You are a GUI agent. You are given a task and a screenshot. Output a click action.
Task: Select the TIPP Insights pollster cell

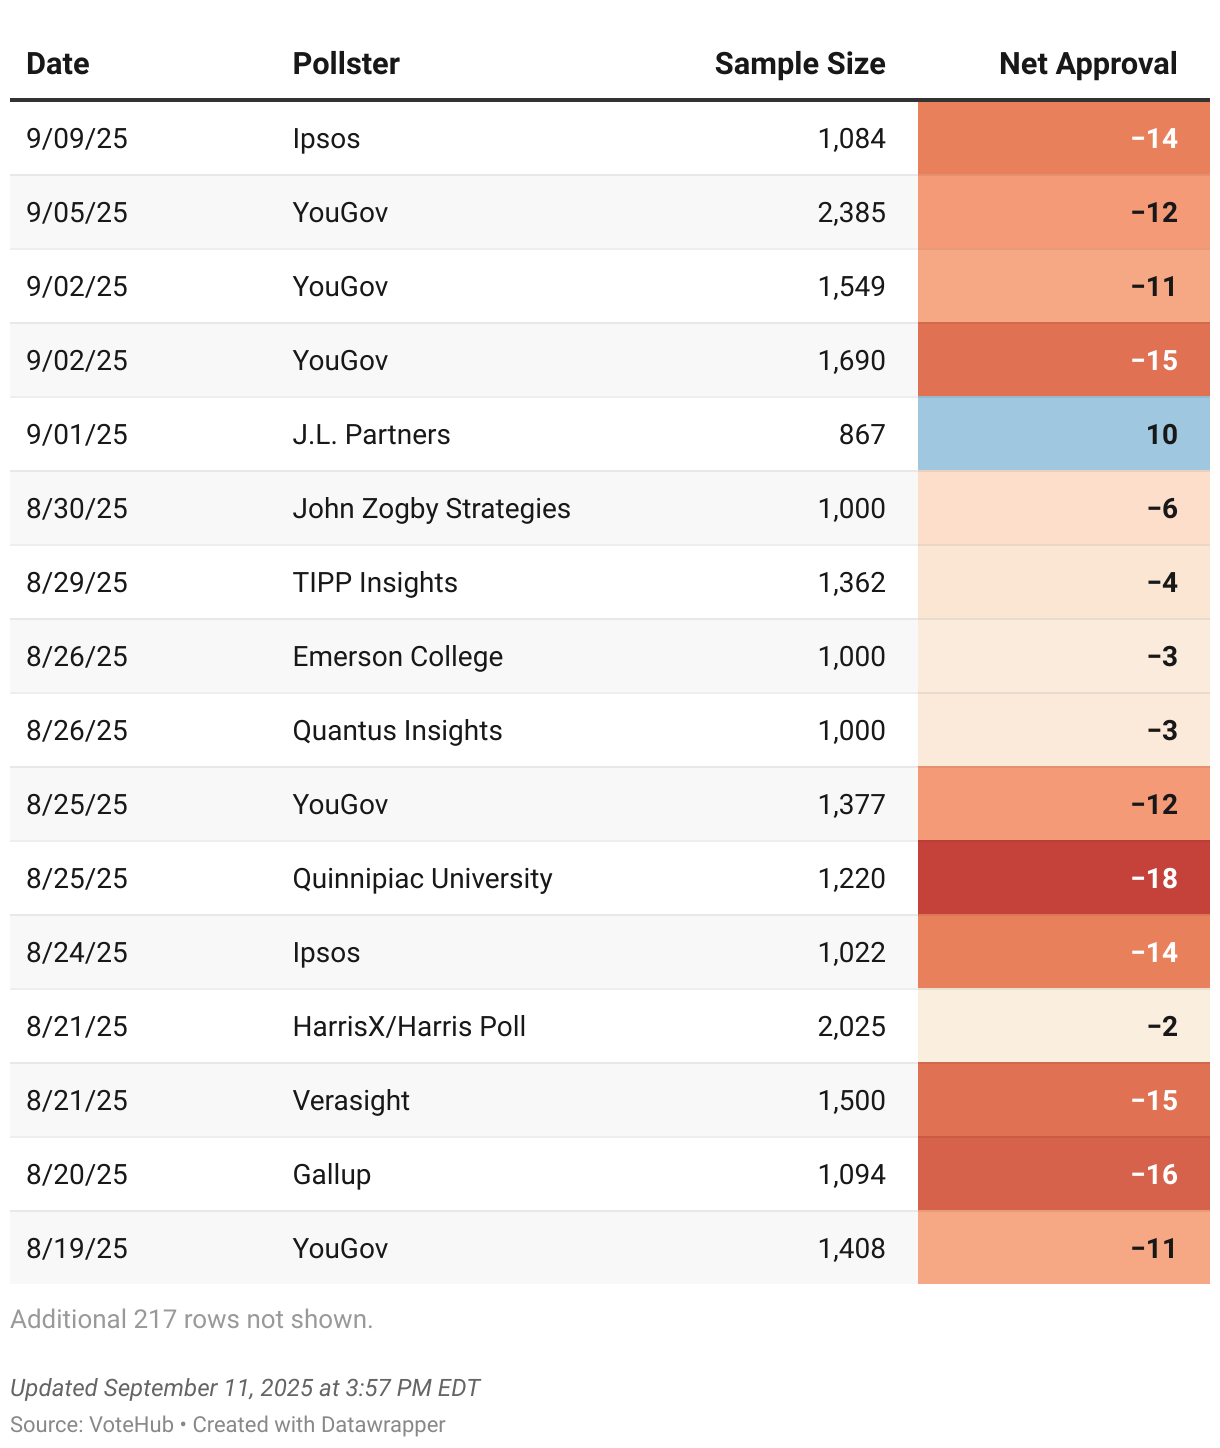point(375,582)
